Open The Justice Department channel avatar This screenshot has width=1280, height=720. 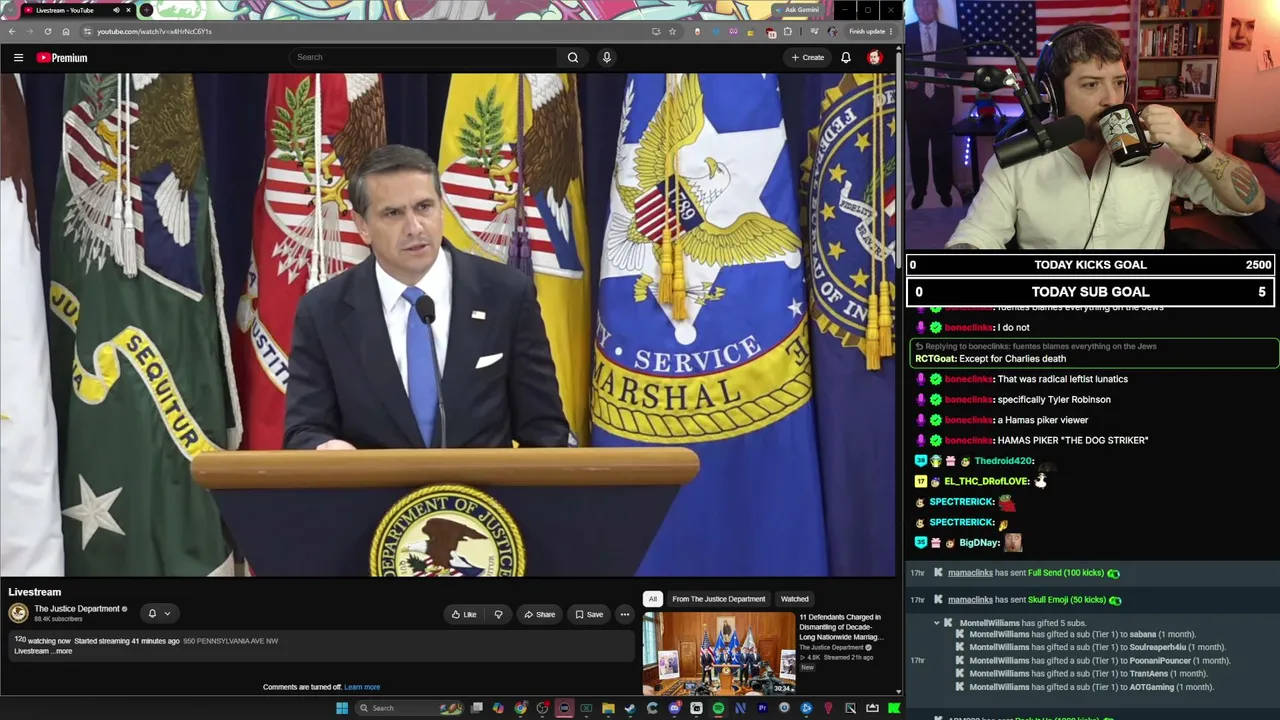[x=19, y=613]
